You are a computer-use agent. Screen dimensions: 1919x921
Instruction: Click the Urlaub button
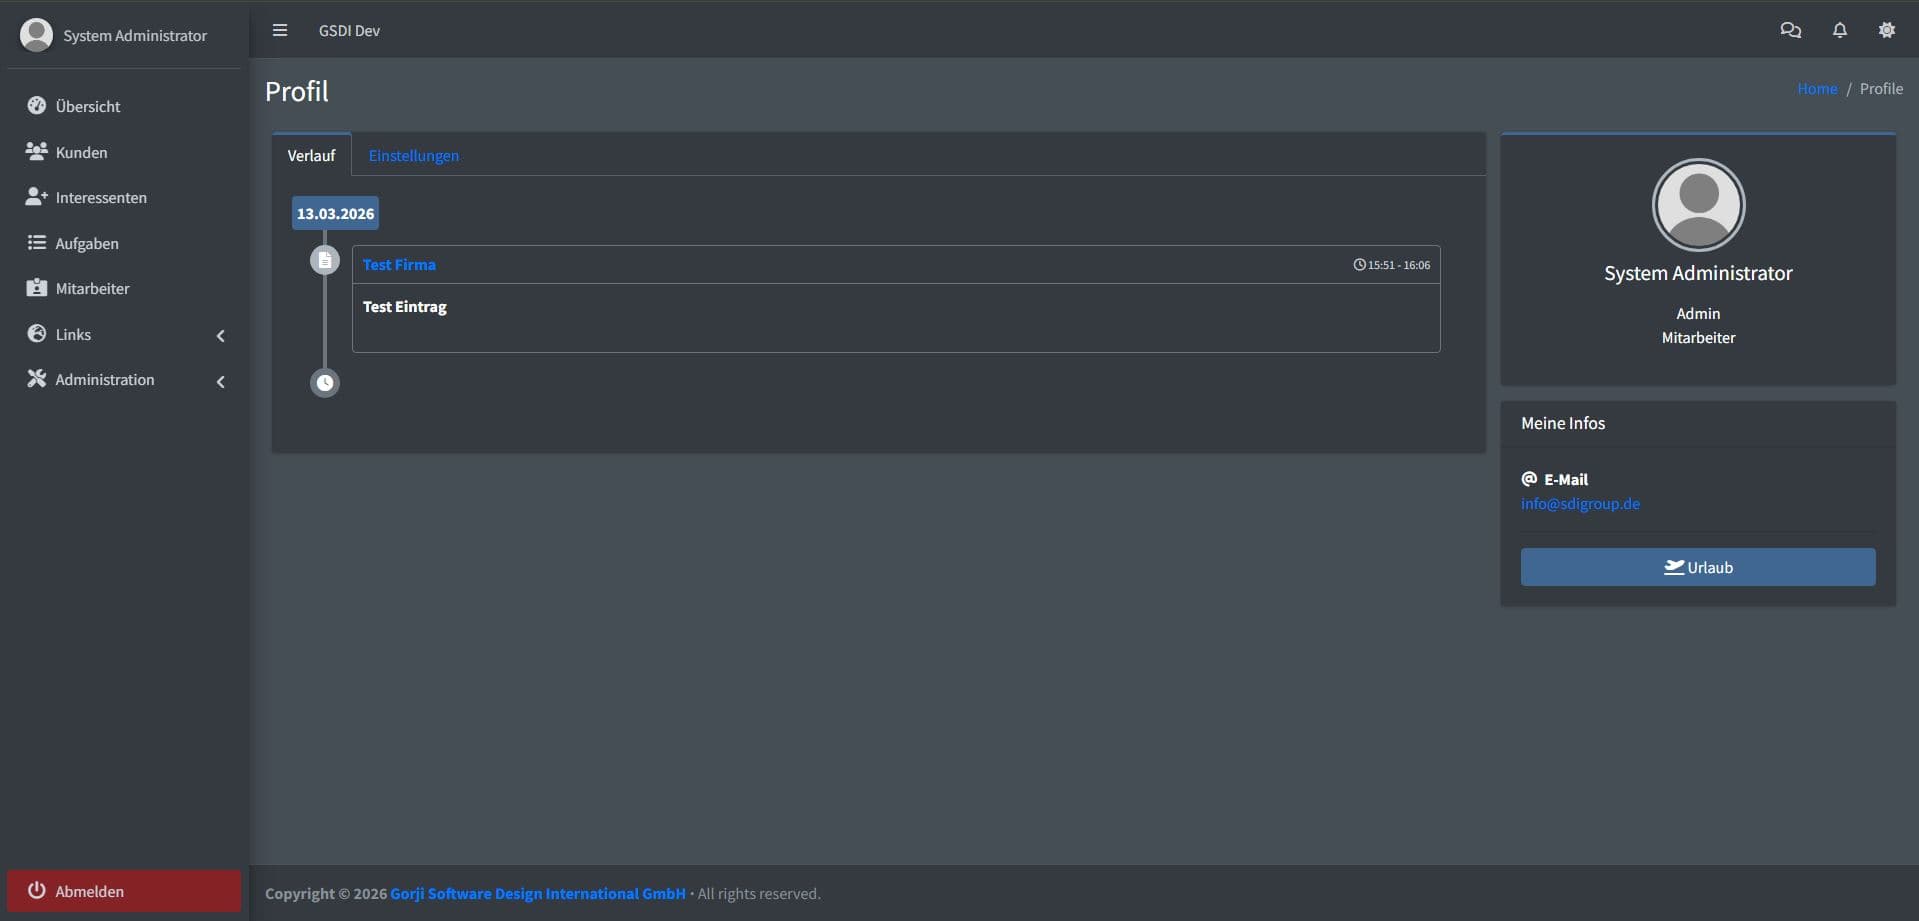point(1697,567)
